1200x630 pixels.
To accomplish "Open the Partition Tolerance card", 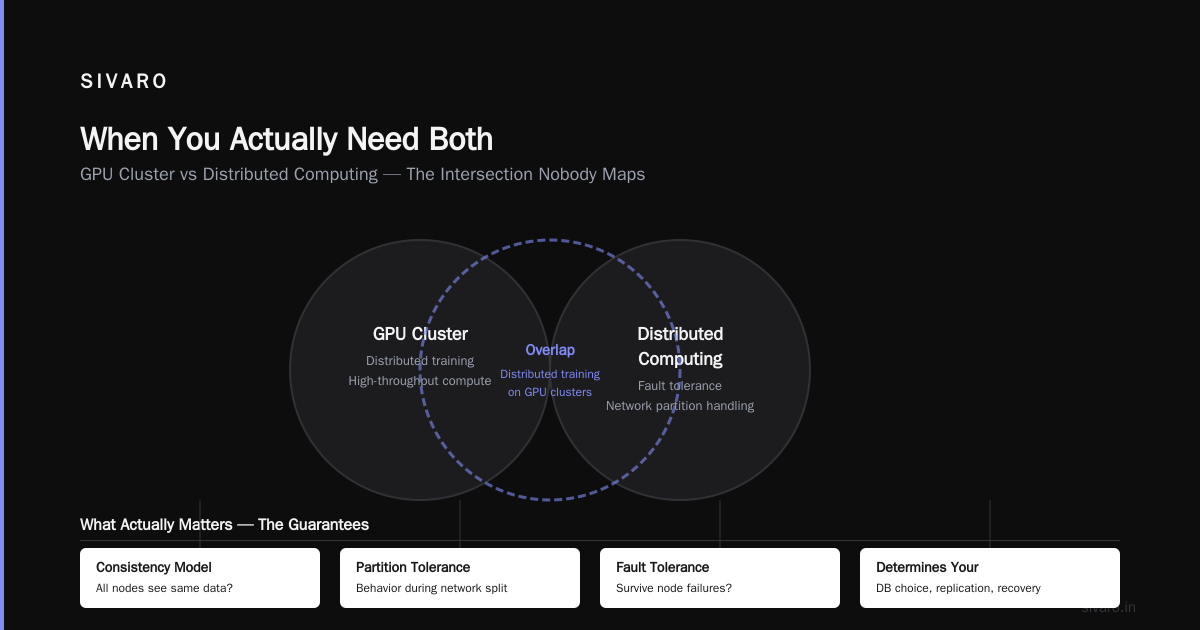I will tap(460, 578).
